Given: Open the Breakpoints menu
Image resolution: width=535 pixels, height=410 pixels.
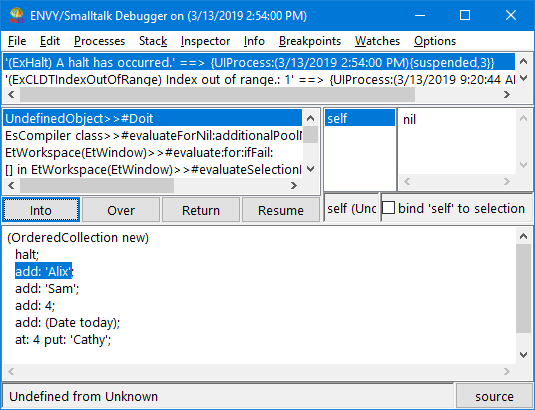Looking at the screenshot, I should coord(310,41).
